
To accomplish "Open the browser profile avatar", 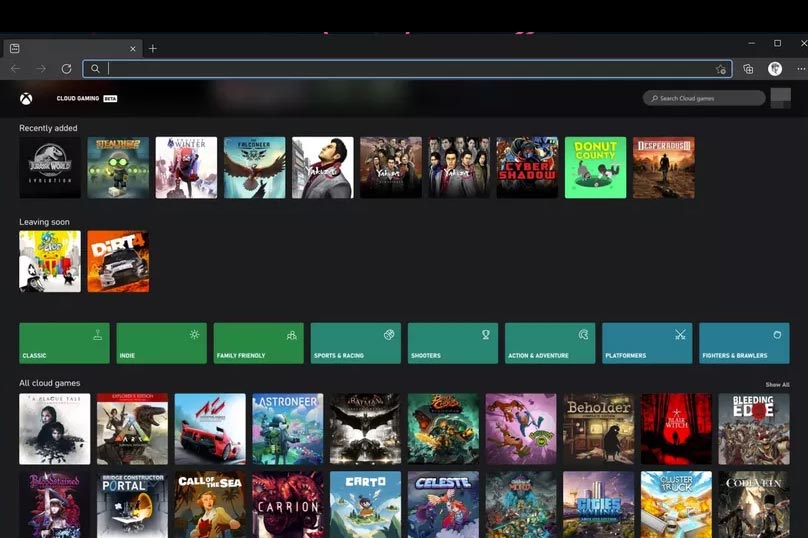I will [775, 69].
